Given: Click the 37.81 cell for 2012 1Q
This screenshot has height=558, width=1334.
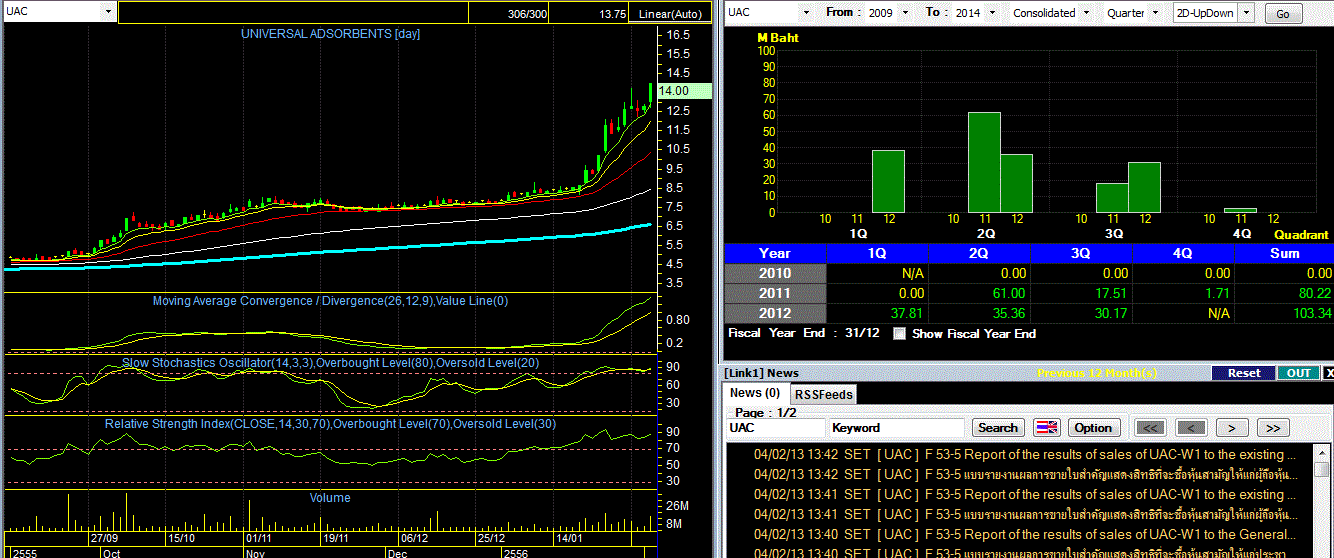Looking at the screenshot, I should [x=876, y=313].
